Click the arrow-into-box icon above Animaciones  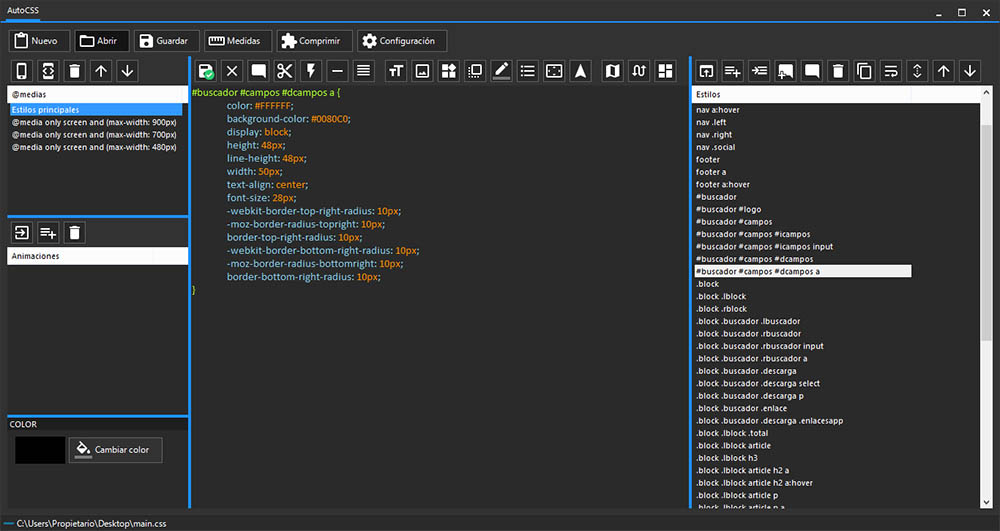[x=22, y=233]
